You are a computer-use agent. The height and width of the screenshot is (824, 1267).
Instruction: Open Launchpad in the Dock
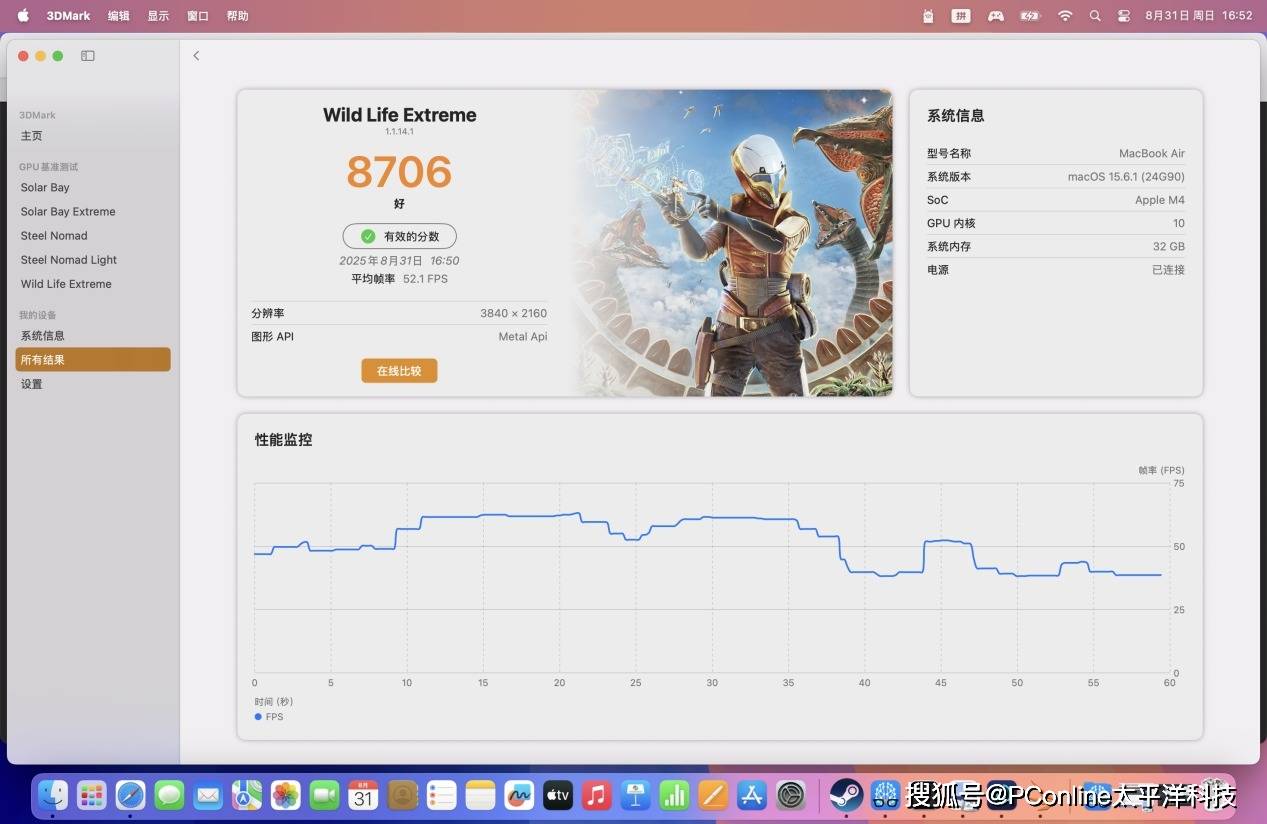tap(92, 795)
